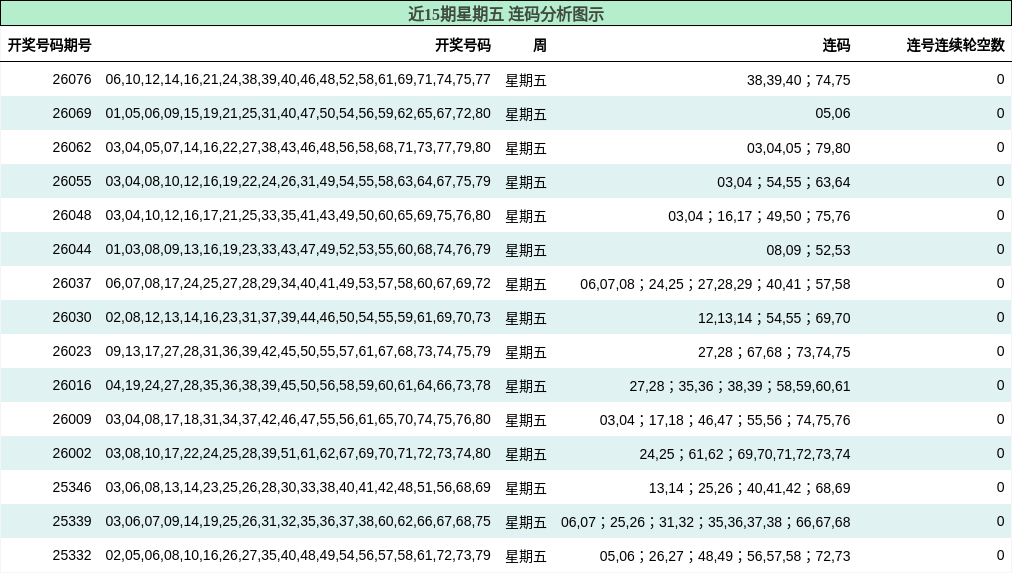Click the winning numbers of issue 26055
The height and width of the screenshot is (573, 1012).
tap(298, 181)
